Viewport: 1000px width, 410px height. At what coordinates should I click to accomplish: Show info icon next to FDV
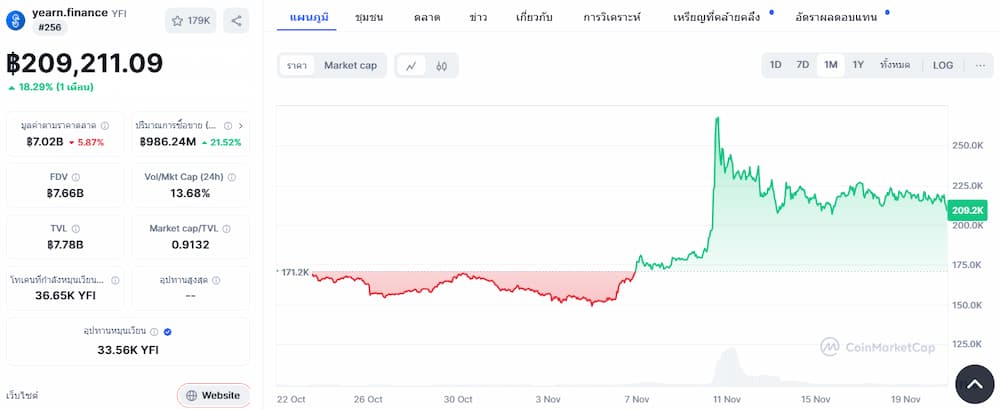(x=76, y=177)
